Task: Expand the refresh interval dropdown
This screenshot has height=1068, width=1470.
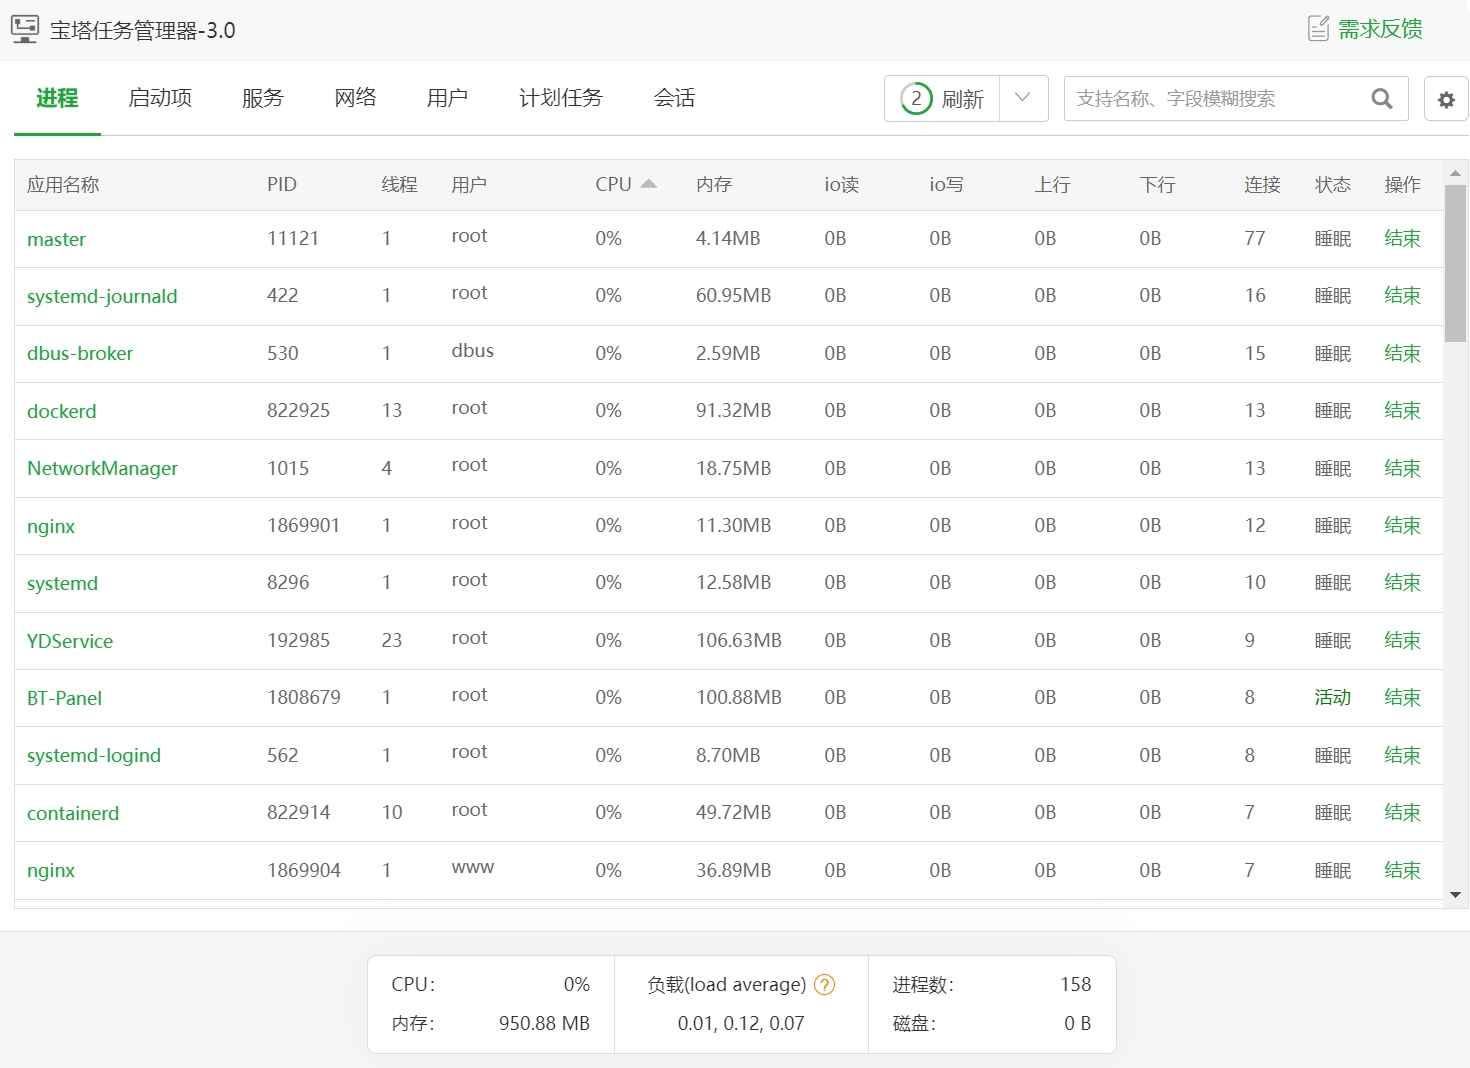Action: 1022,98
